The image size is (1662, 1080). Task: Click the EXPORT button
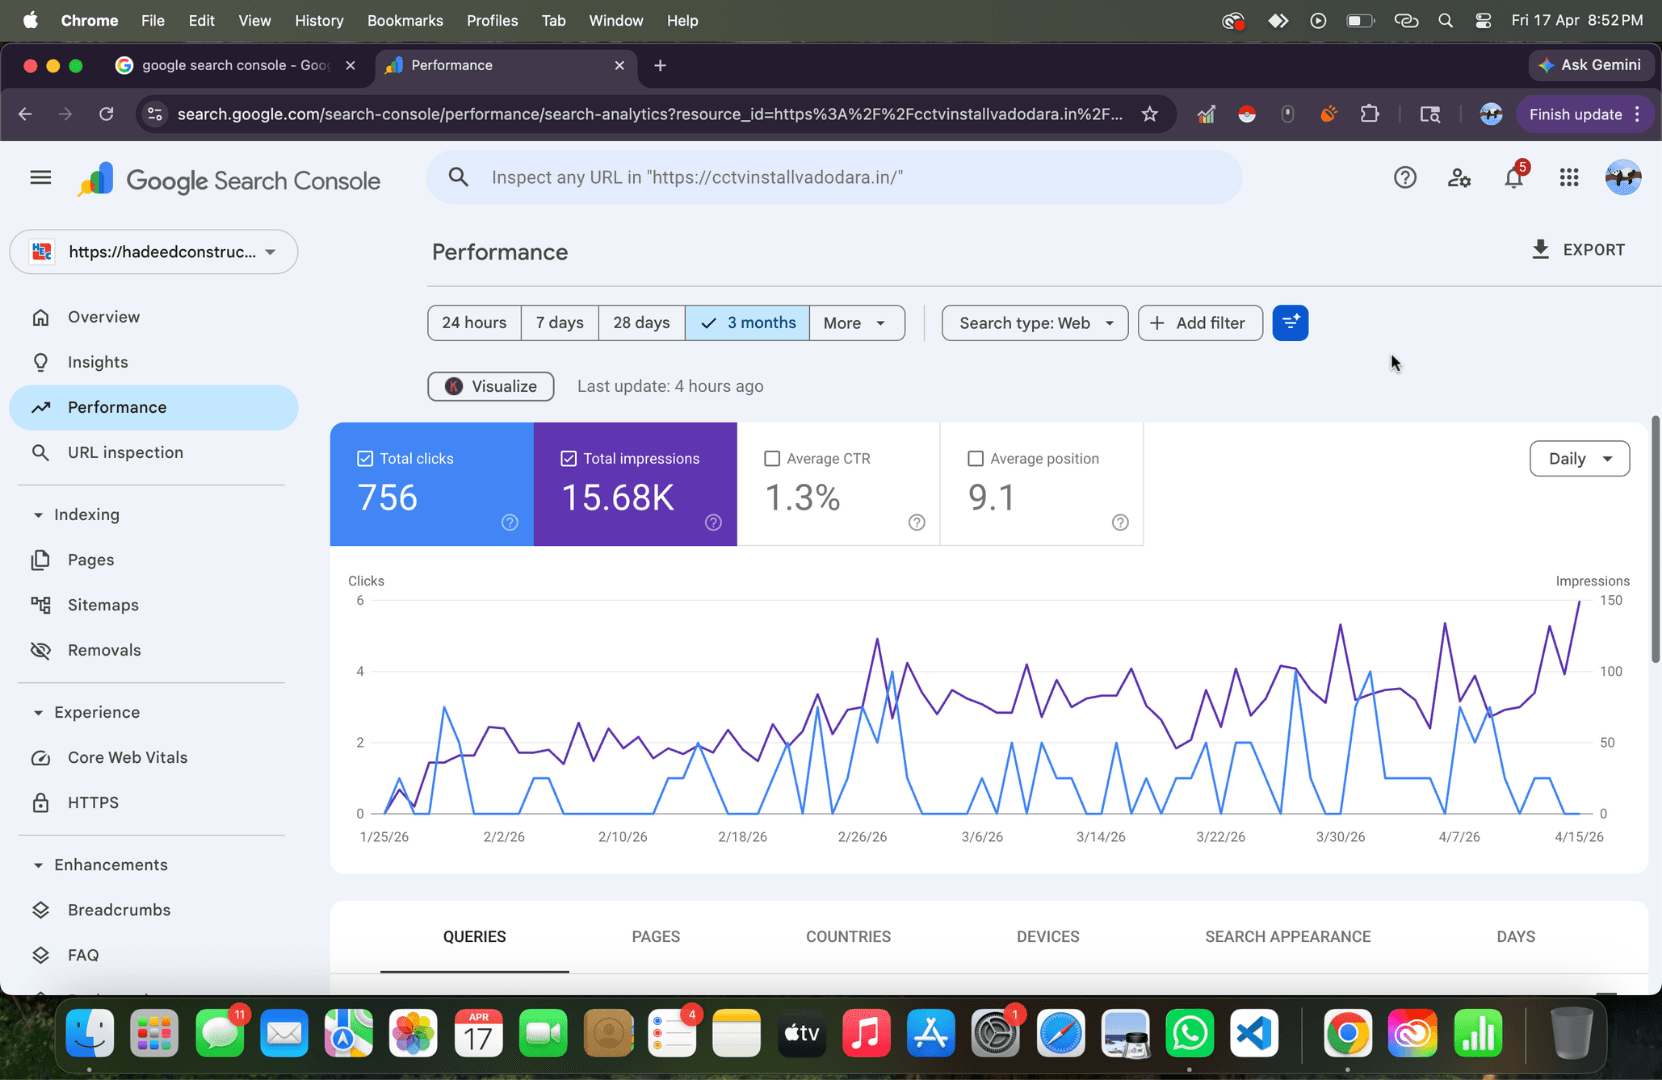point(1578,250)
